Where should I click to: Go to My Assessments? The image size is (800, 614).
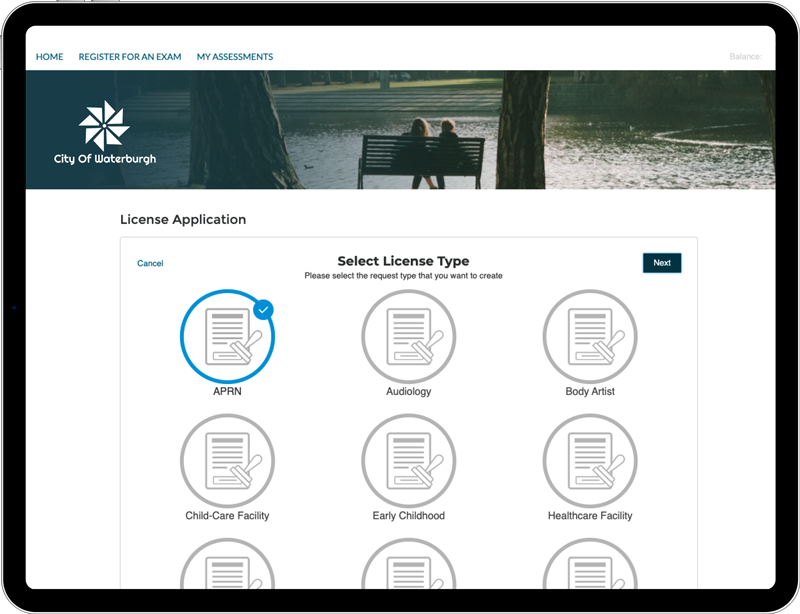[x=235, y=57]
